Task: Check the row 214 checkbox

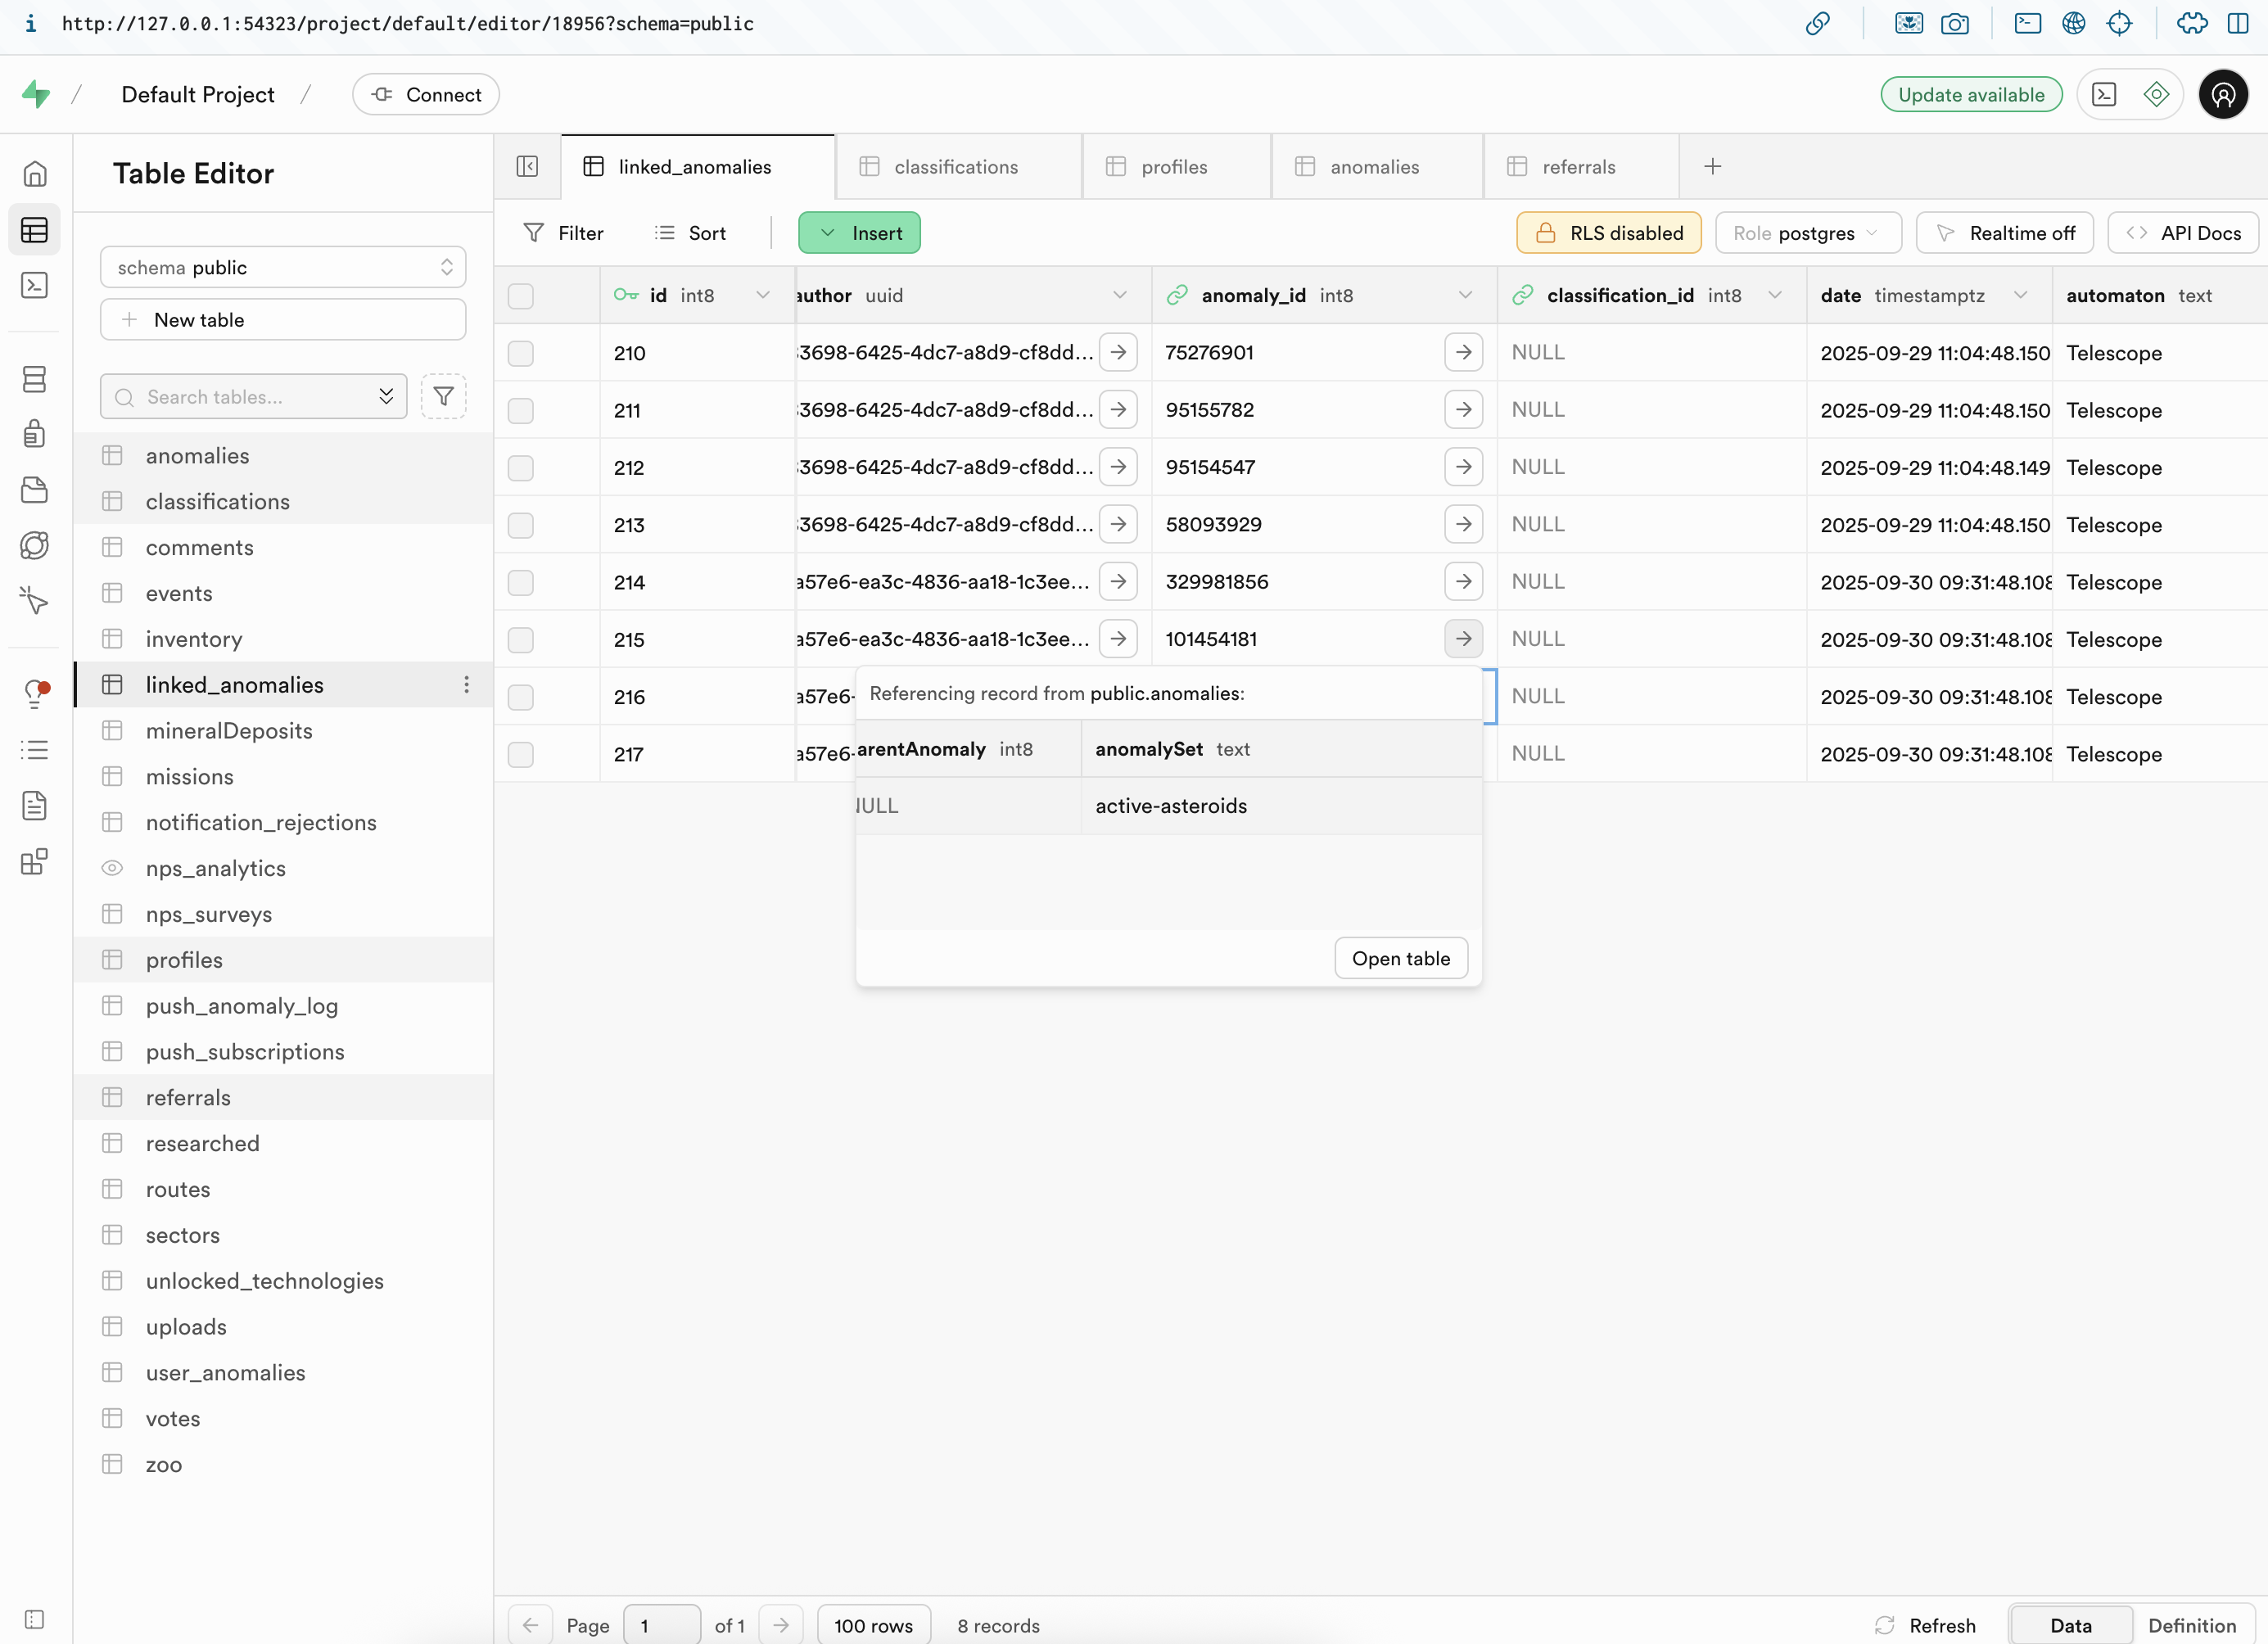Action: click(520, 582)
